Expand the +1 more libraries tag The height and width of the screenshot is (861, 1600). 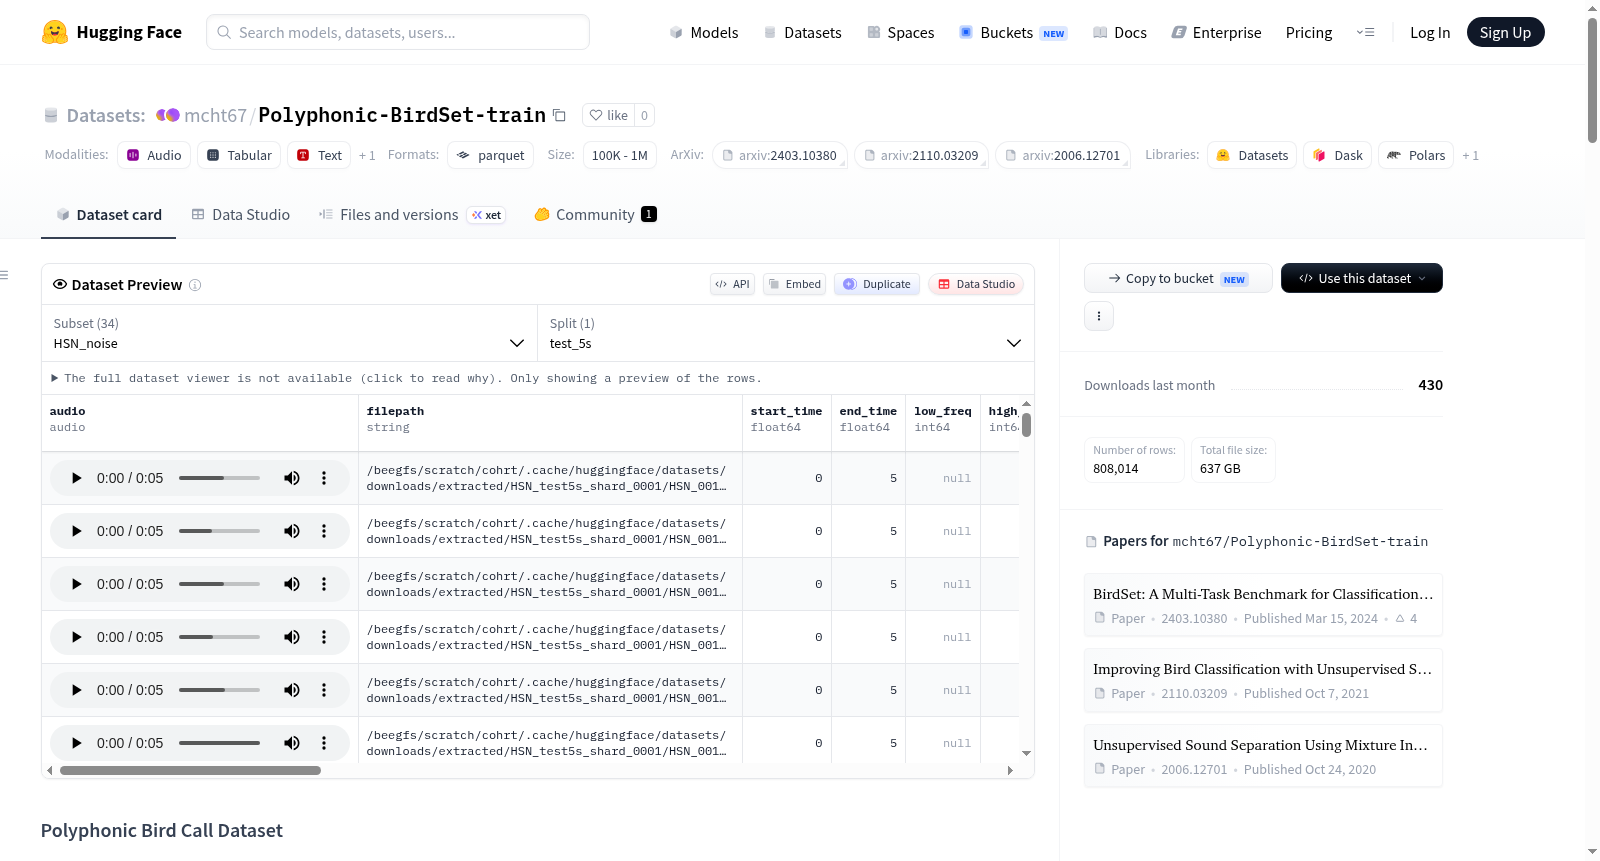1470,155
